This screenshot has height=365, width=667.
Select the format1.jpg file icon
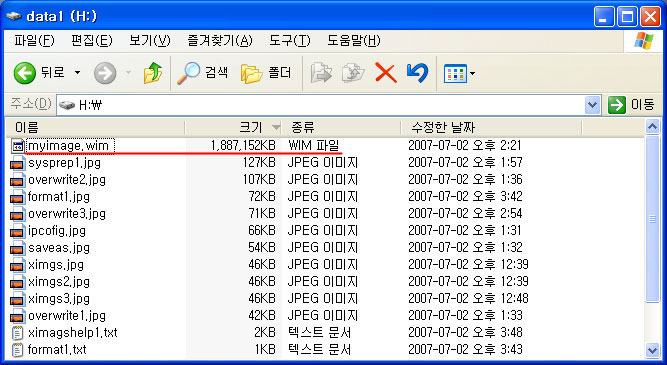click(17, 197)
